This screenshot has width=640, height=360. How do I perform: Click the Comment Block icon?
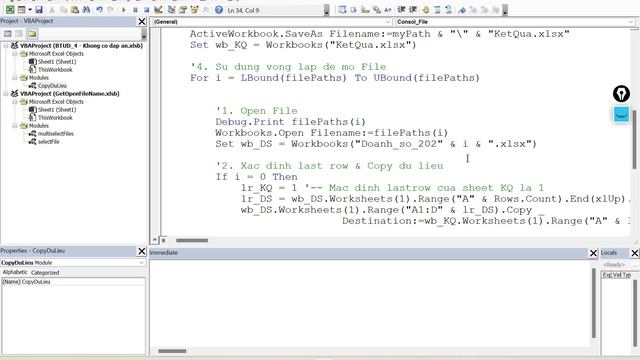pos(437,10)
